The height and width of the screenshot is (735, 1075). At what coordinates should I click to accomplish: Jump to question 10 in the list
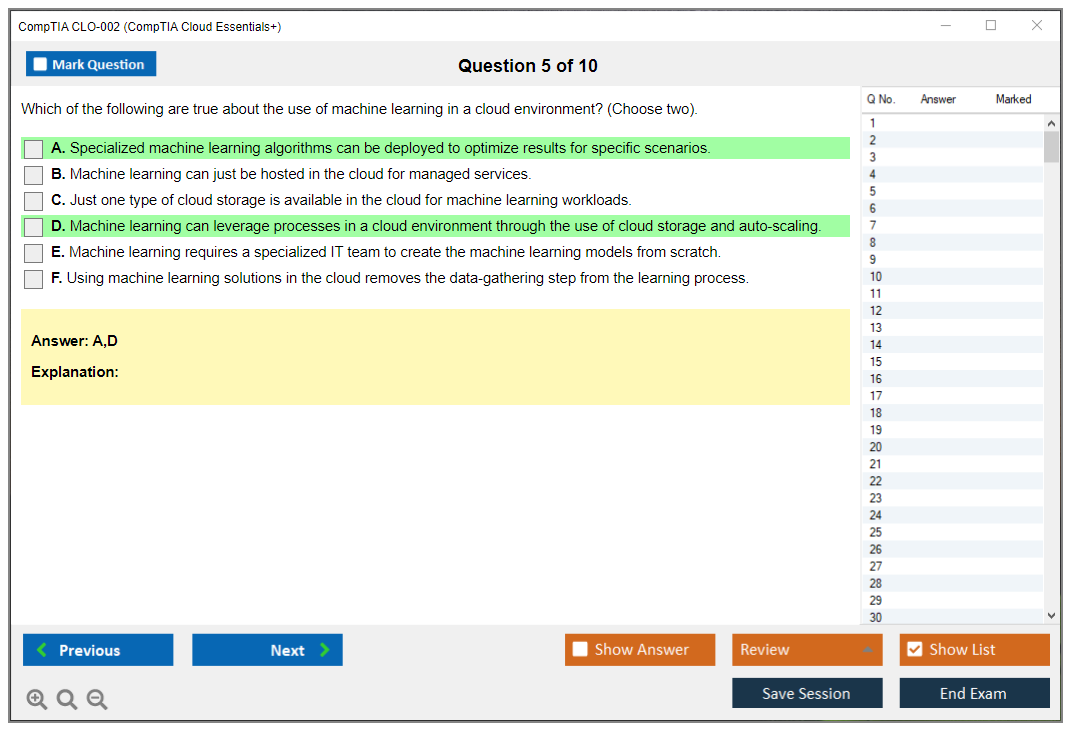(x=876, y=277)
